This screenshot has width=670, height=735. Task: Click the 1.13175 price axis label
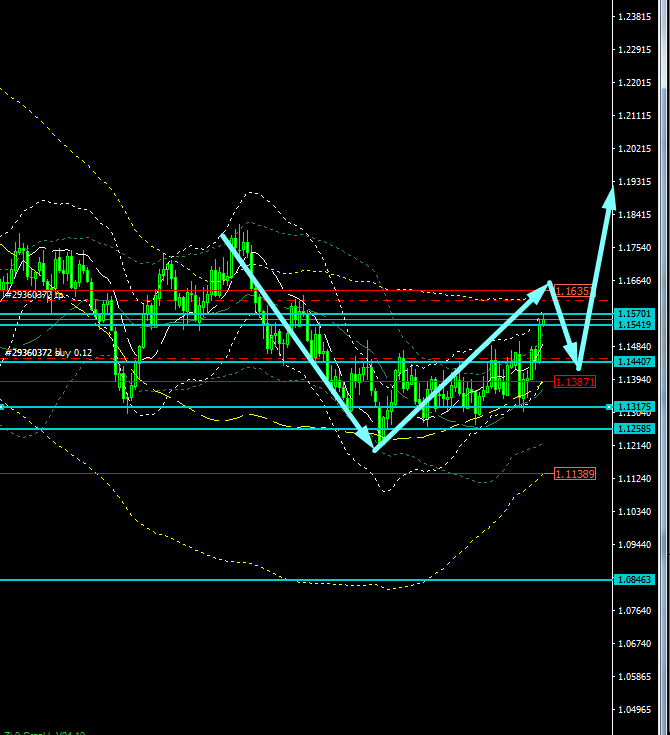(635, 407)
